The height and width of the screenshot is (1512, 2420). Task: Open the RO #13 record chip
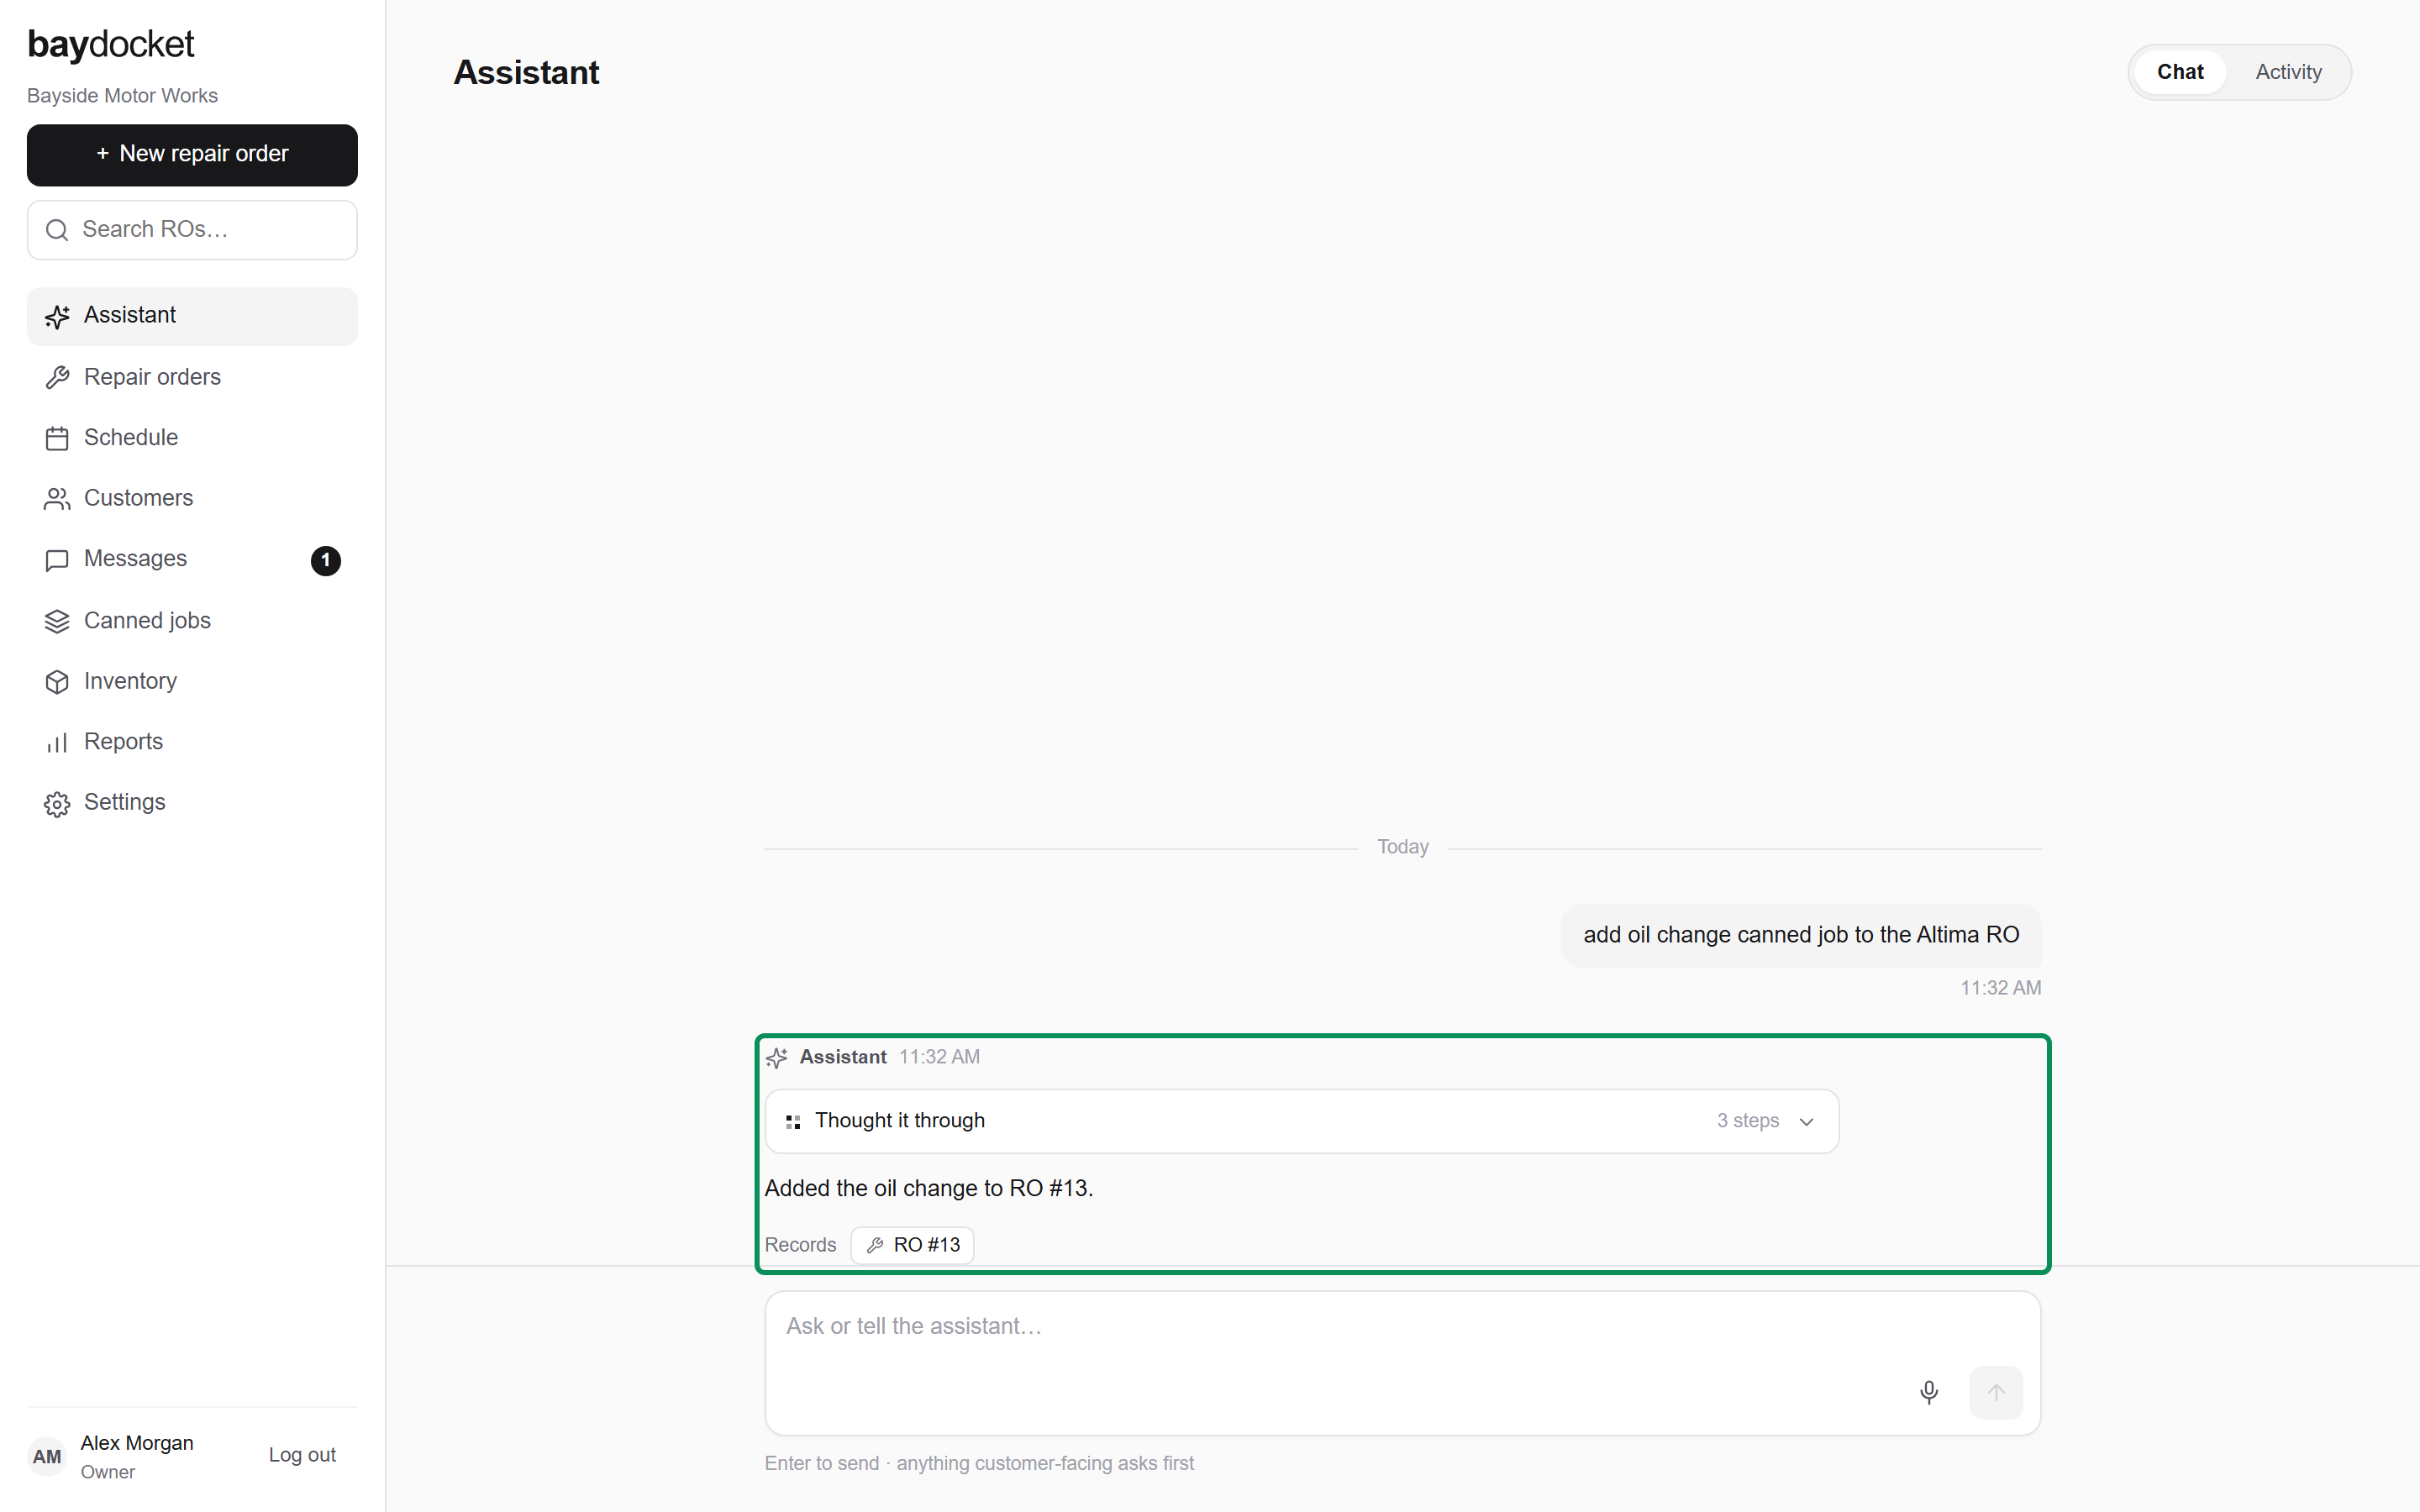(x=912, y=1245)
